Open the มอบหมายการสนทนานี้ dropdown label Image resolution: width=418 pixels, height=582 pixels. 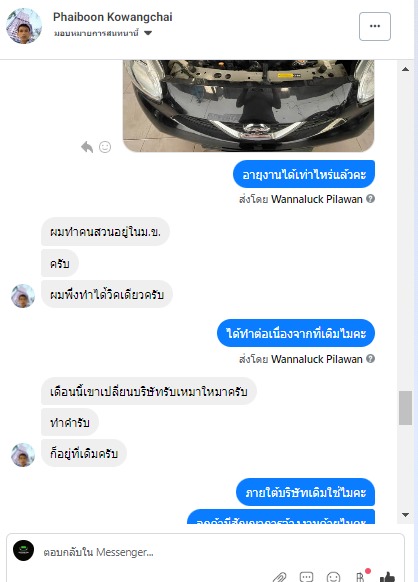[x=96, y=33]
